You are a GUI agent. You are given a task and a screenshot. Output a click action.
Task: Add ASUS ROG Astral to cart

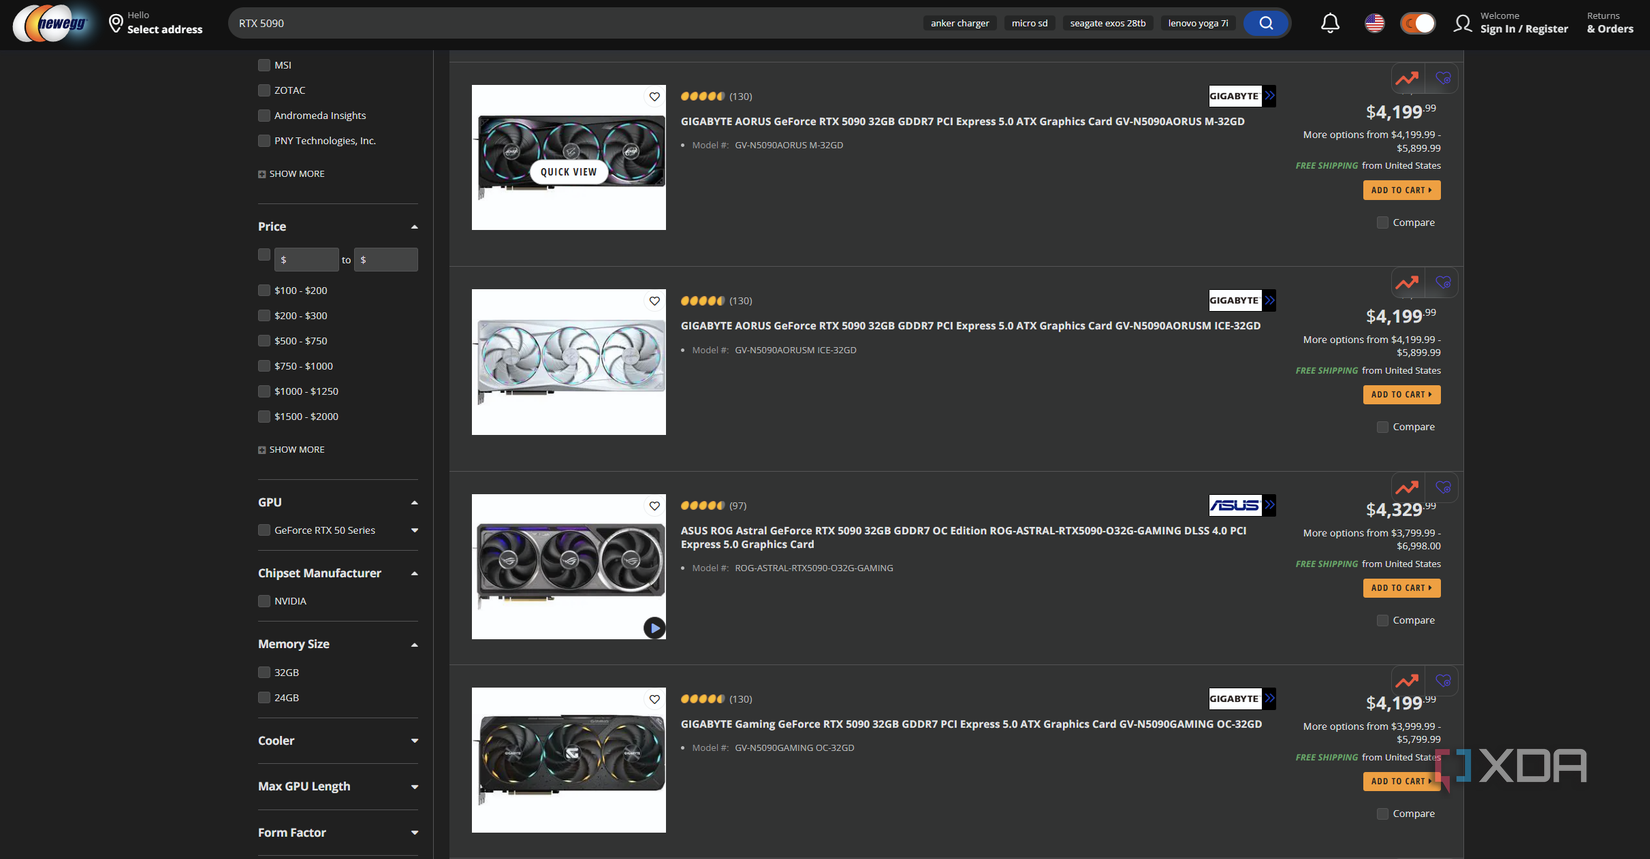click(x=1402, y=588)
